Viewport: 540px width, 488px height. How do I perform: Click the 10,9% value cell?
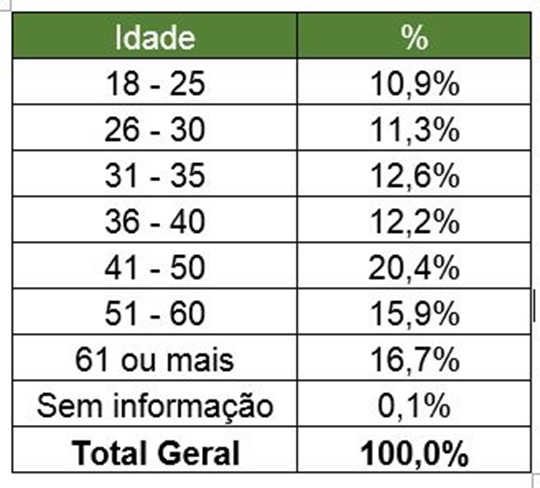(414, 81)
